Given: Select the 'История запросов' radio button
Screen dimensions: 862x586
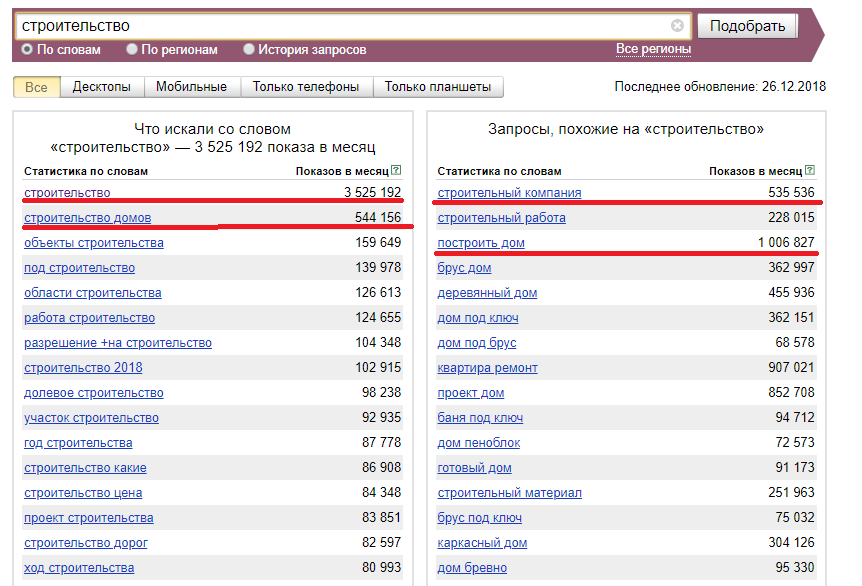Looking at the screenshot, I should click(x=249, y=49).
